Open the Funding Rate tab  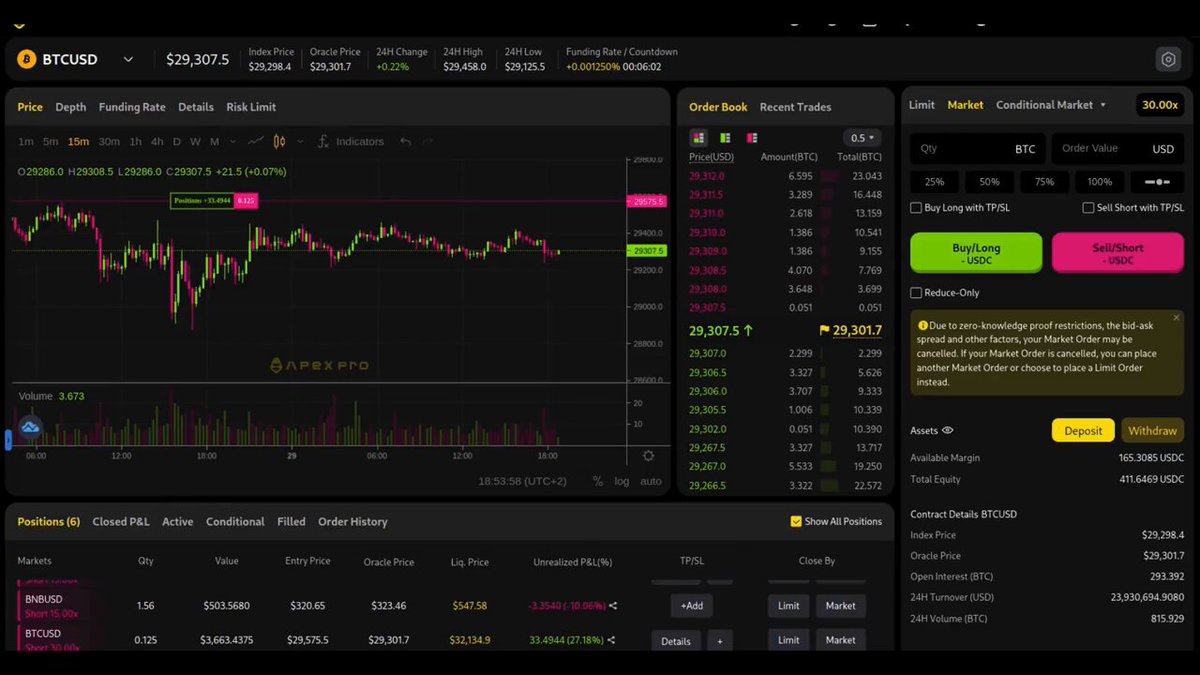(x=132, y=107)
